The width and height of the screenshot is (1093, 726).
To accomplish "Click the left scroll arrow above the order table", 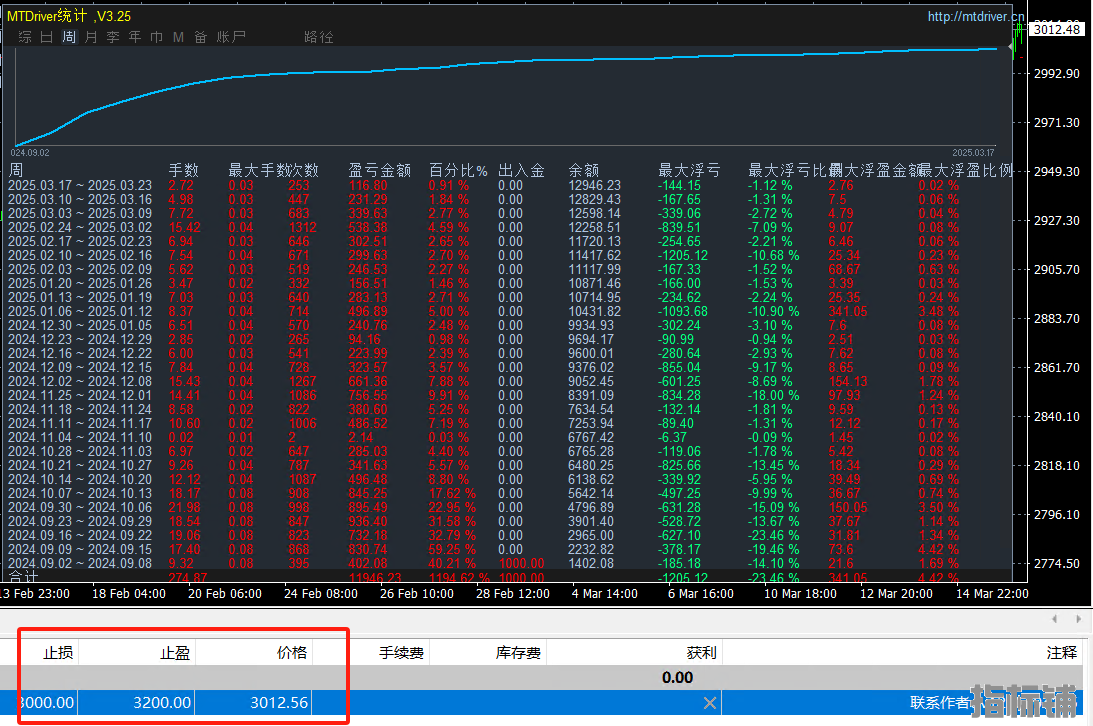I will (x=1056, y=620).
